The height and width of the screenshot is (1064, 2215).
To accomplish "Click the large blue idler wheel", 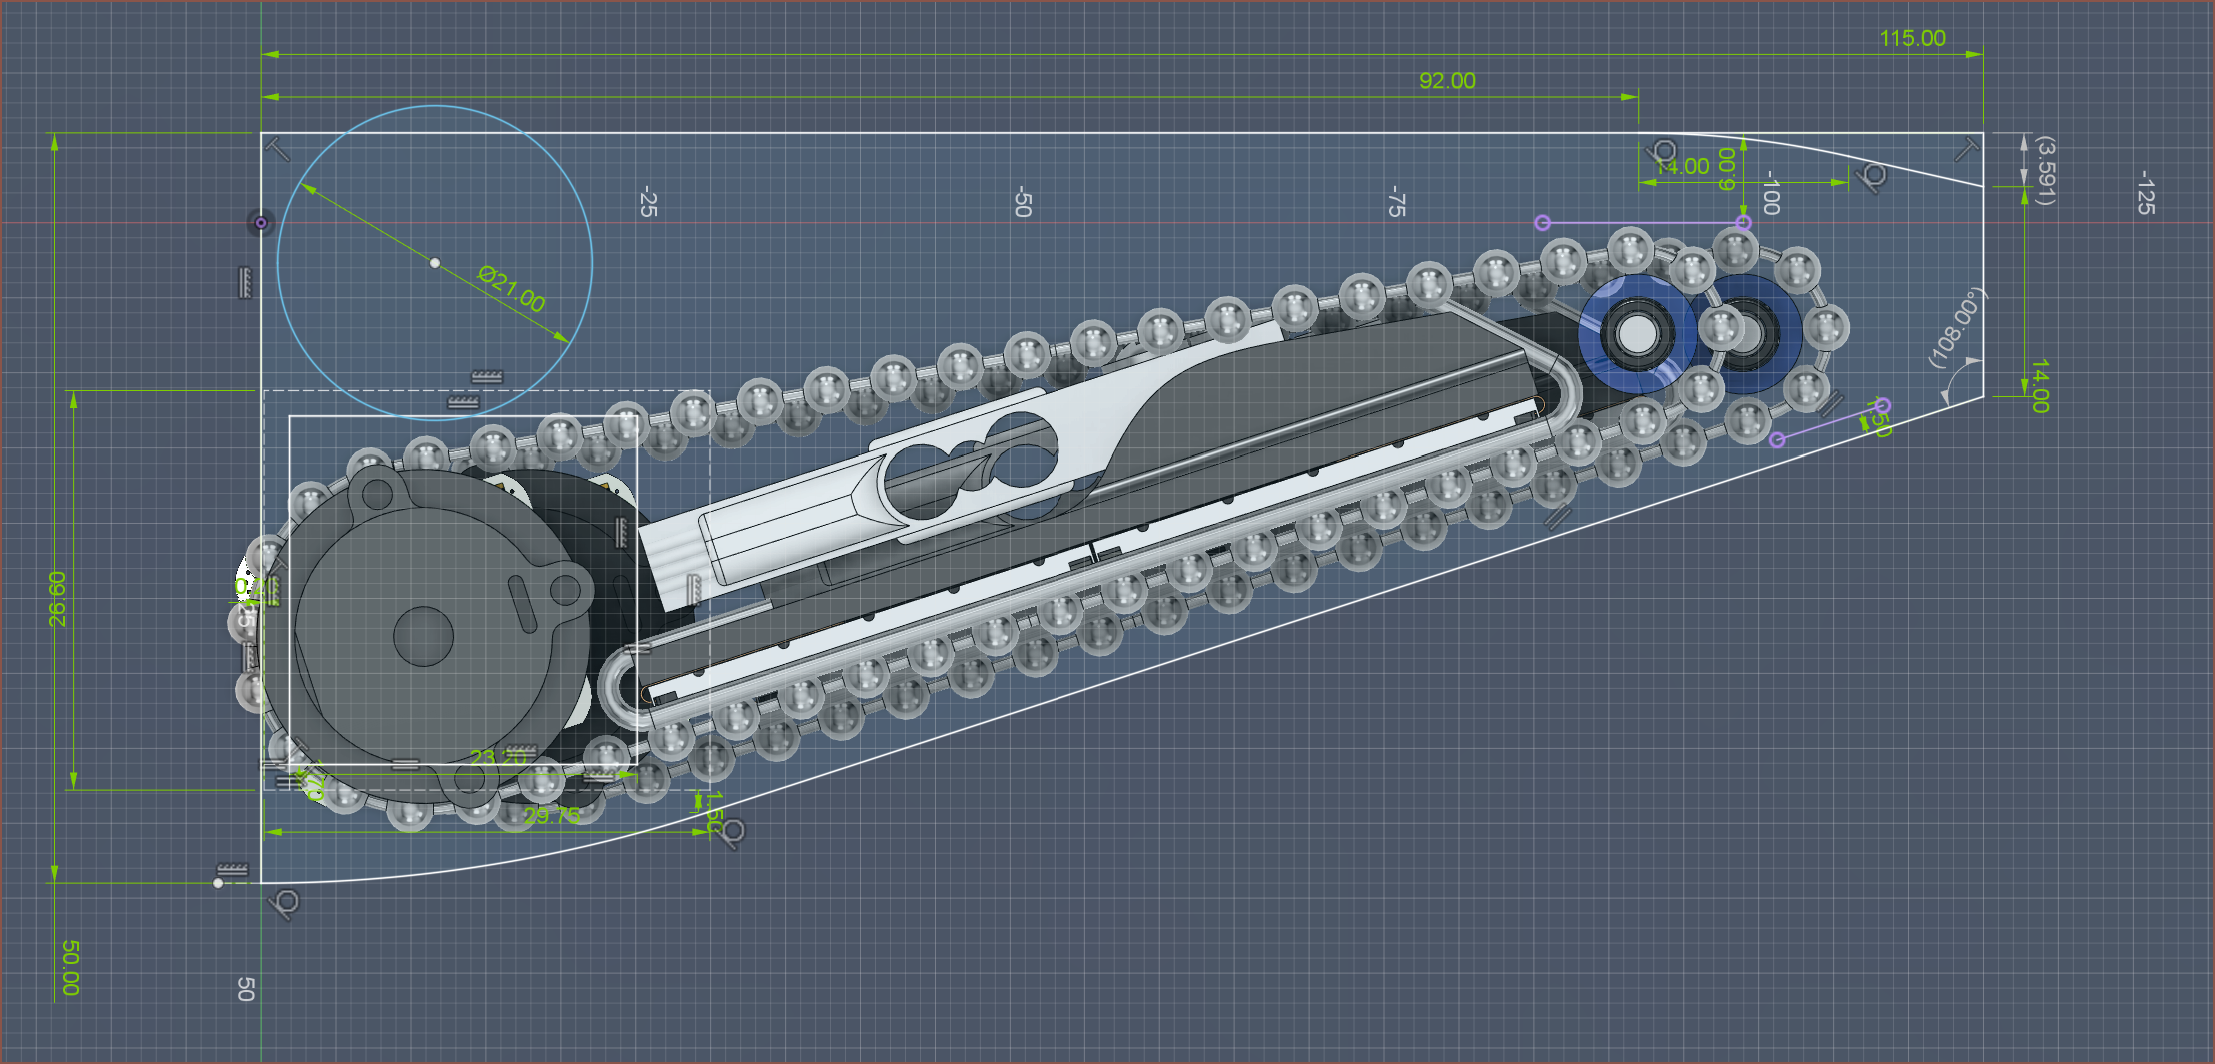I will pos(1636,335).
